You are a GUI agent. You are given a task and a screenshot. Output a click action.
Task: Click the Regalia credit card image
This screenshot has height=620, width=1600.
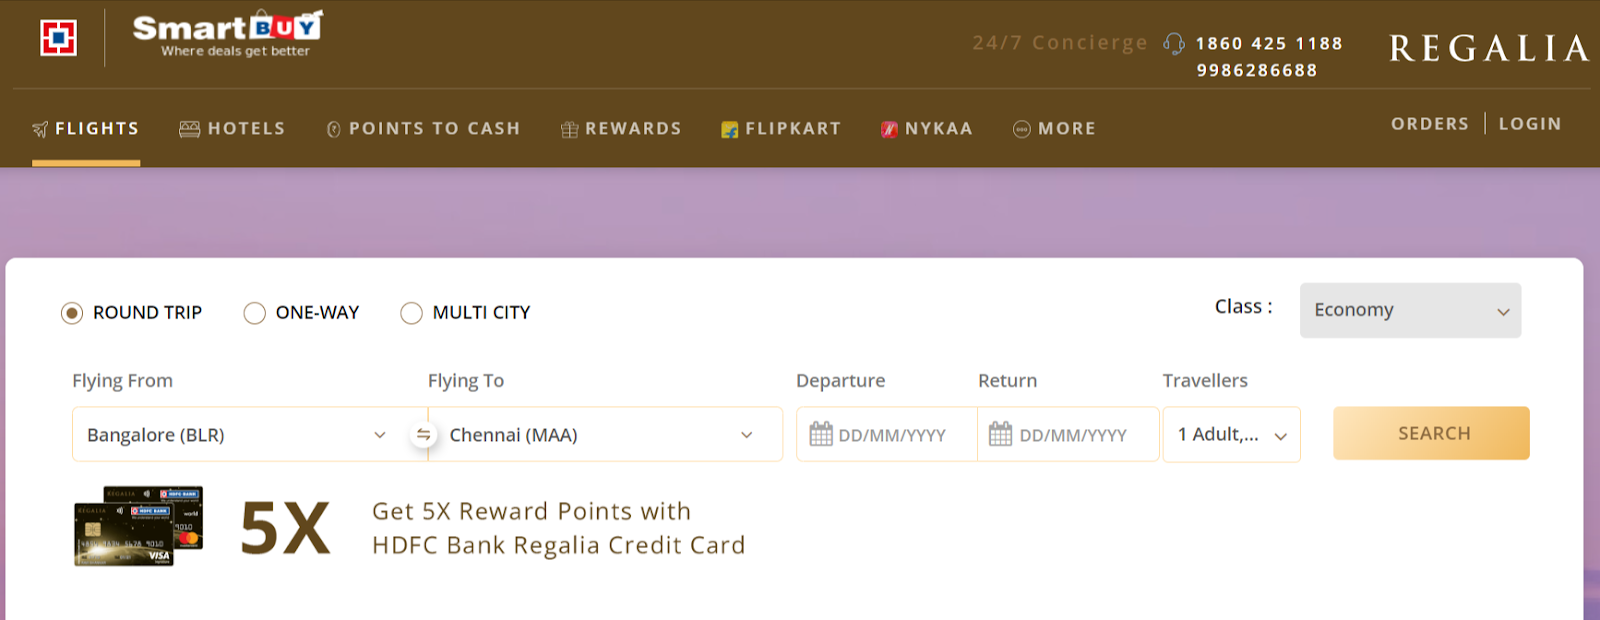pos(138,526)
